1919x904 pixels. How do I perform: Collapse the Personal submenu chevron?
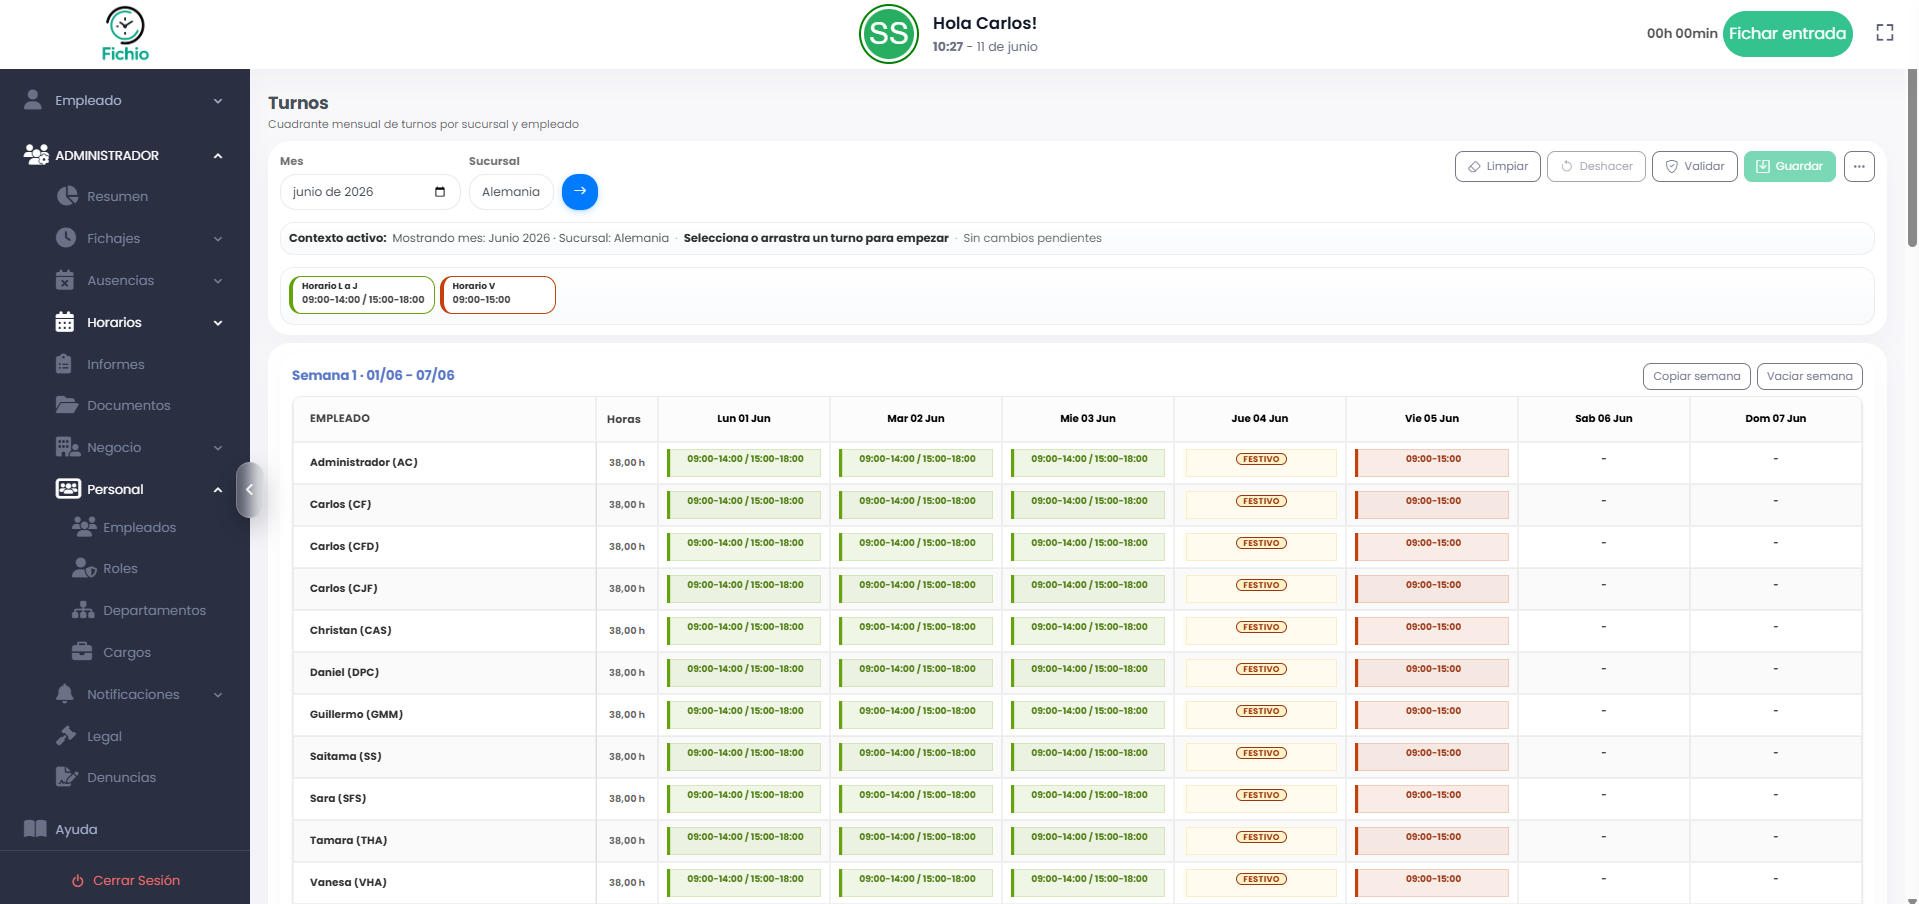218,490
